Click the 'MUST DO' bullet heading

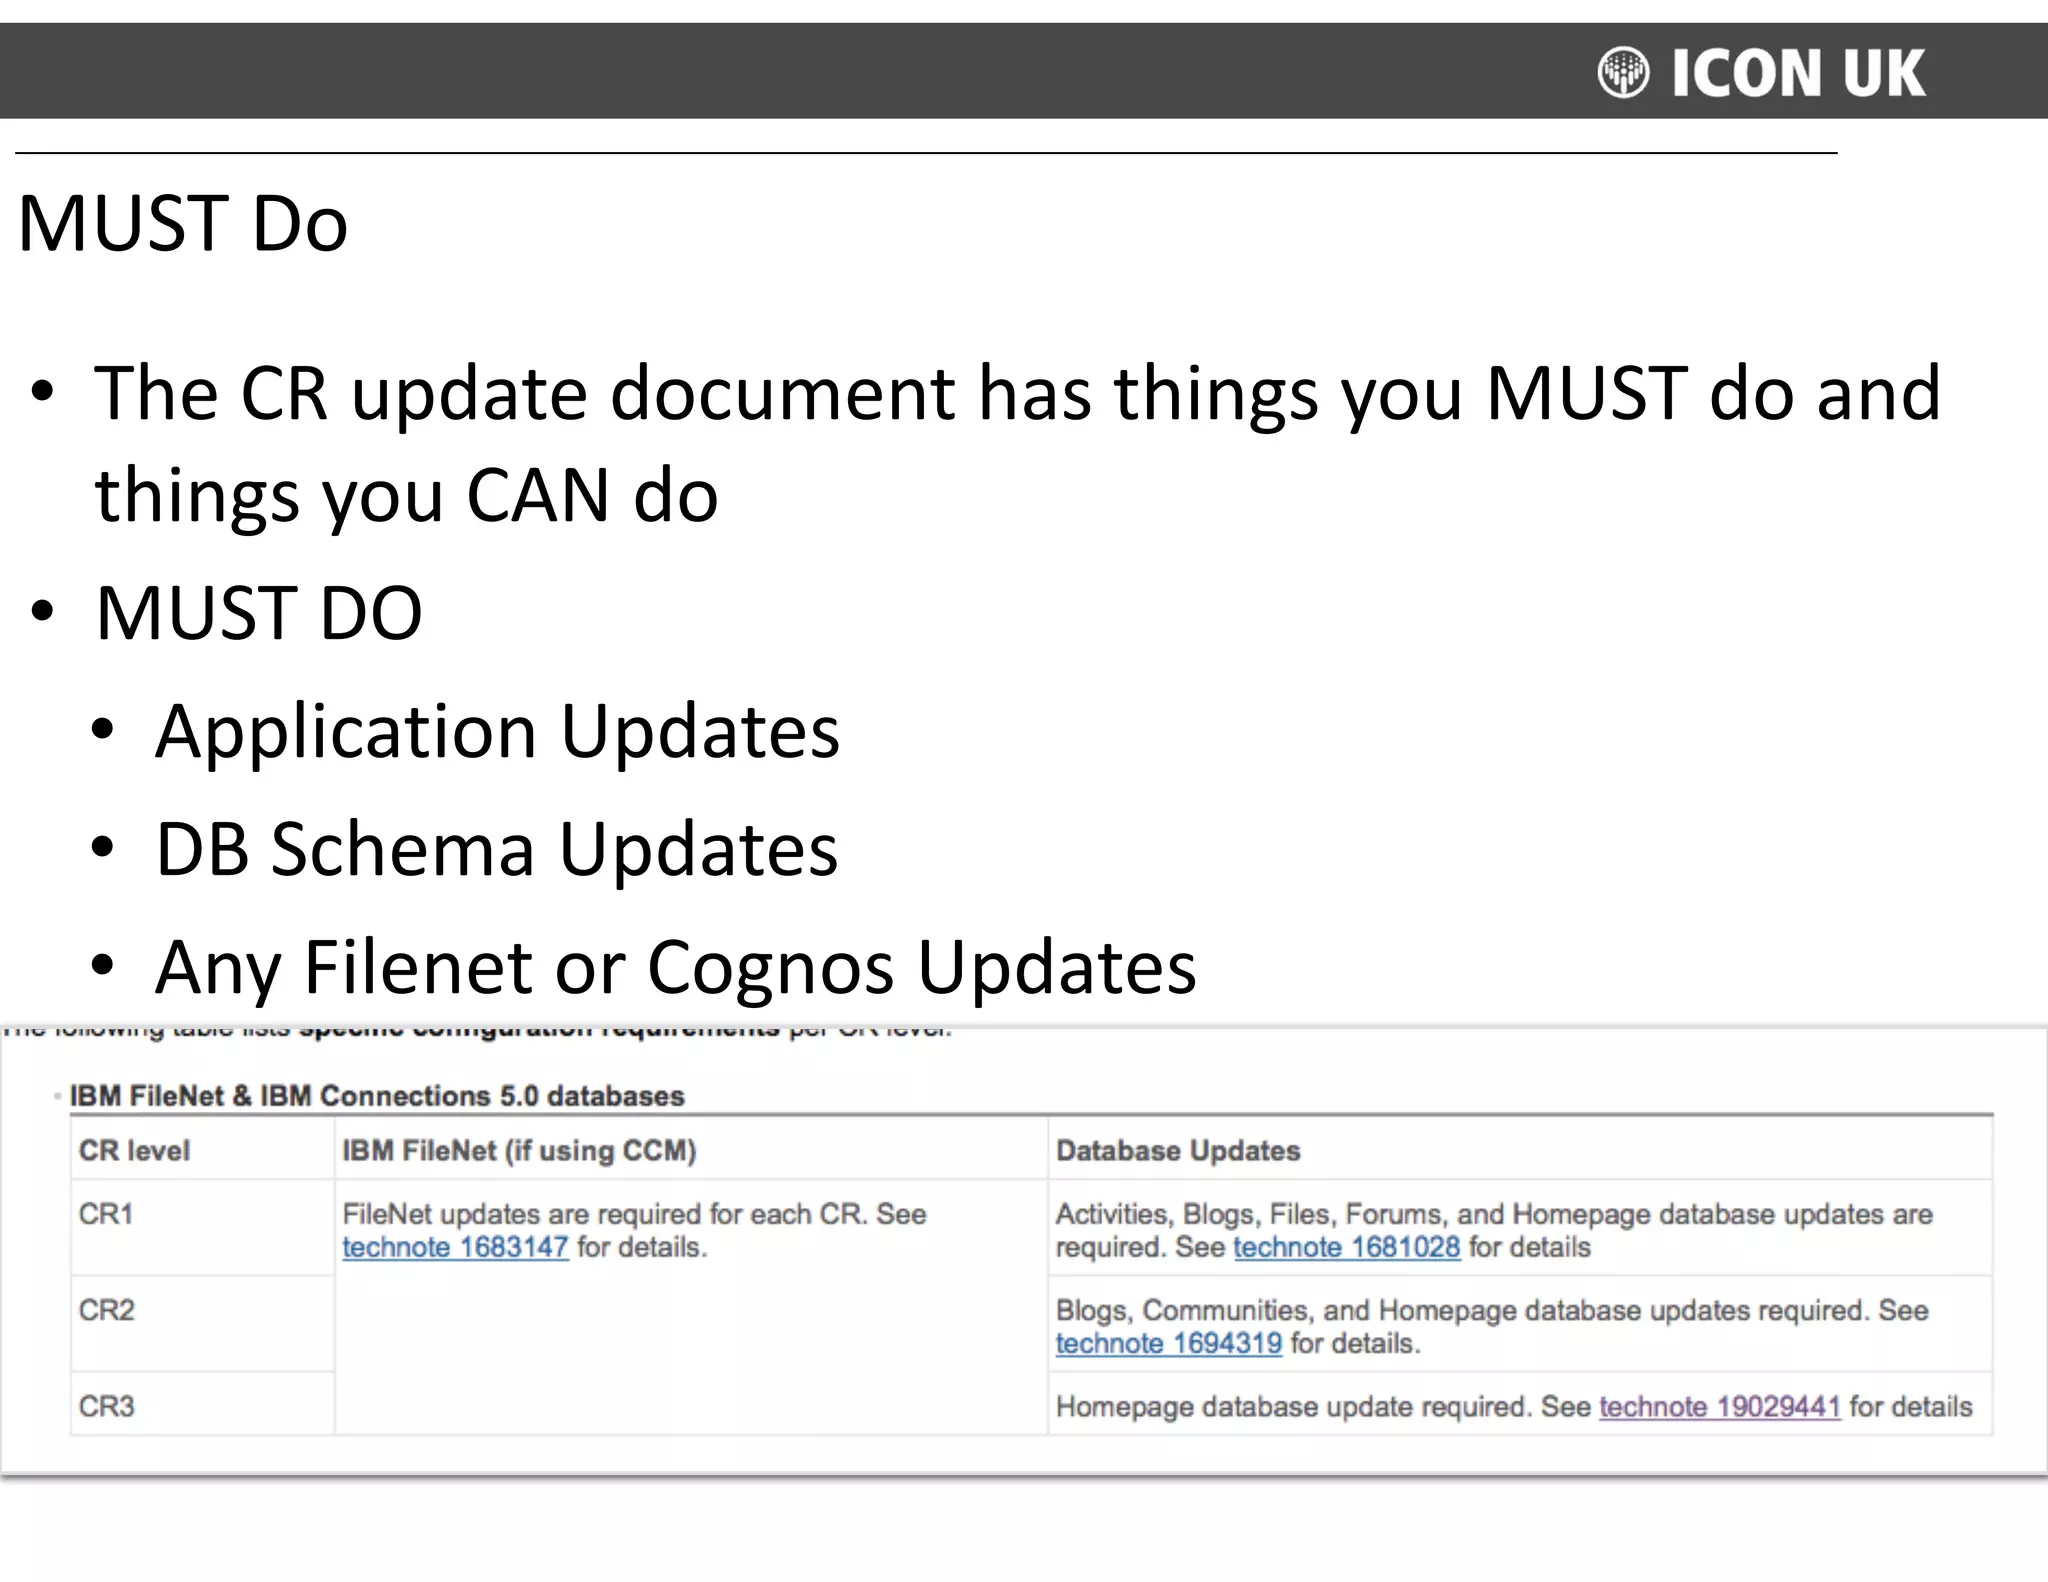click(x=259, y=613)
